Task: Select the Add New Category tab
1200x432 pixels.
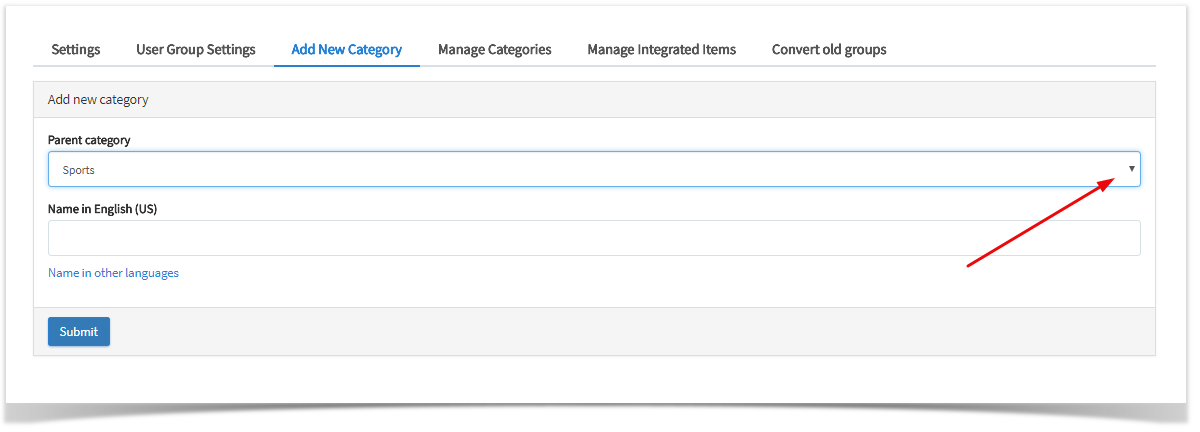Action: (347, 49)
